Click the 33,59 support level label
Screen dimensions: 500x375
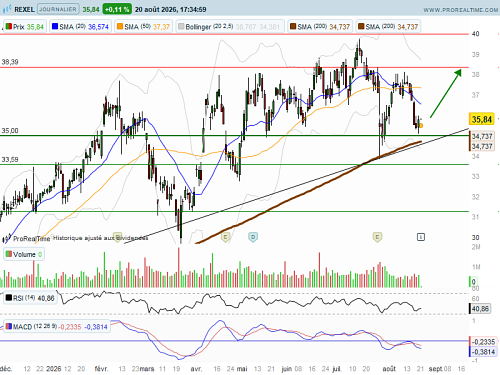click(x=10, y=160)
